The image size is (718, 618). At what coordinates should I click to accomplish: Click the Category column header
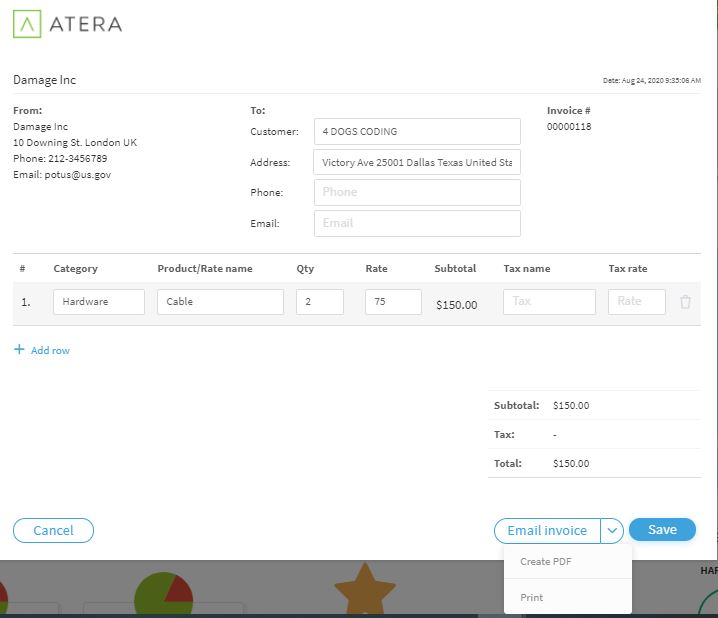click(76, 269)
